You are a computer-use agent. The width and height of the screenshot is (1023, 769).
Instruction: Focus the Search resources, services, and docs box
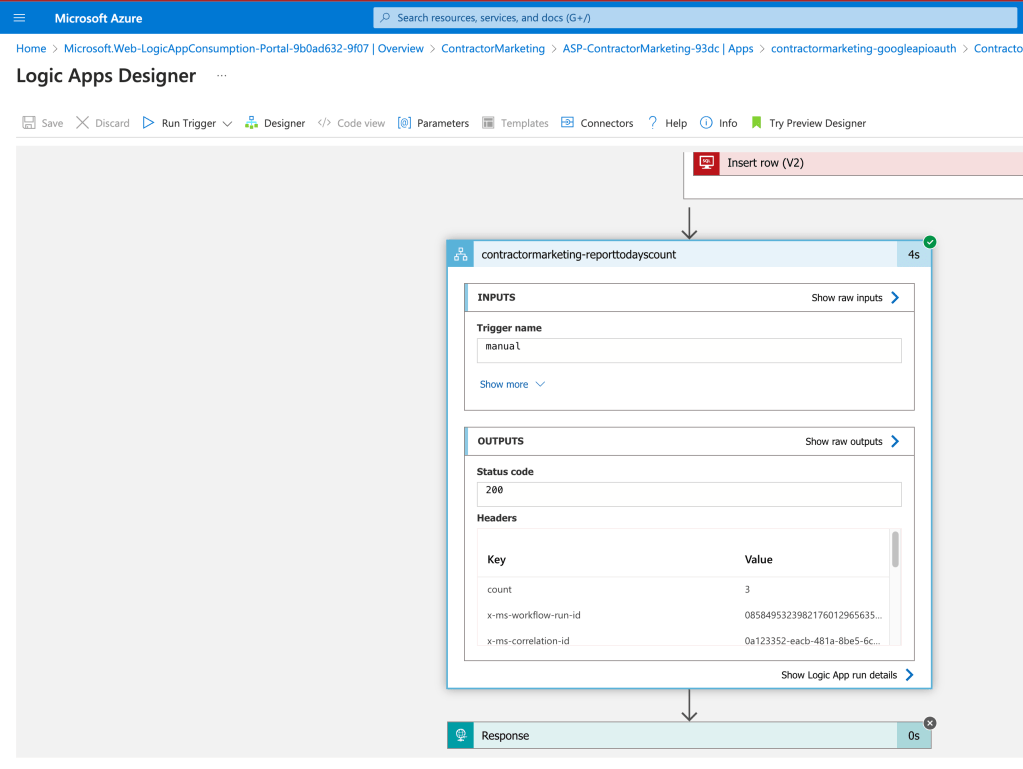(x=695, y=18)
